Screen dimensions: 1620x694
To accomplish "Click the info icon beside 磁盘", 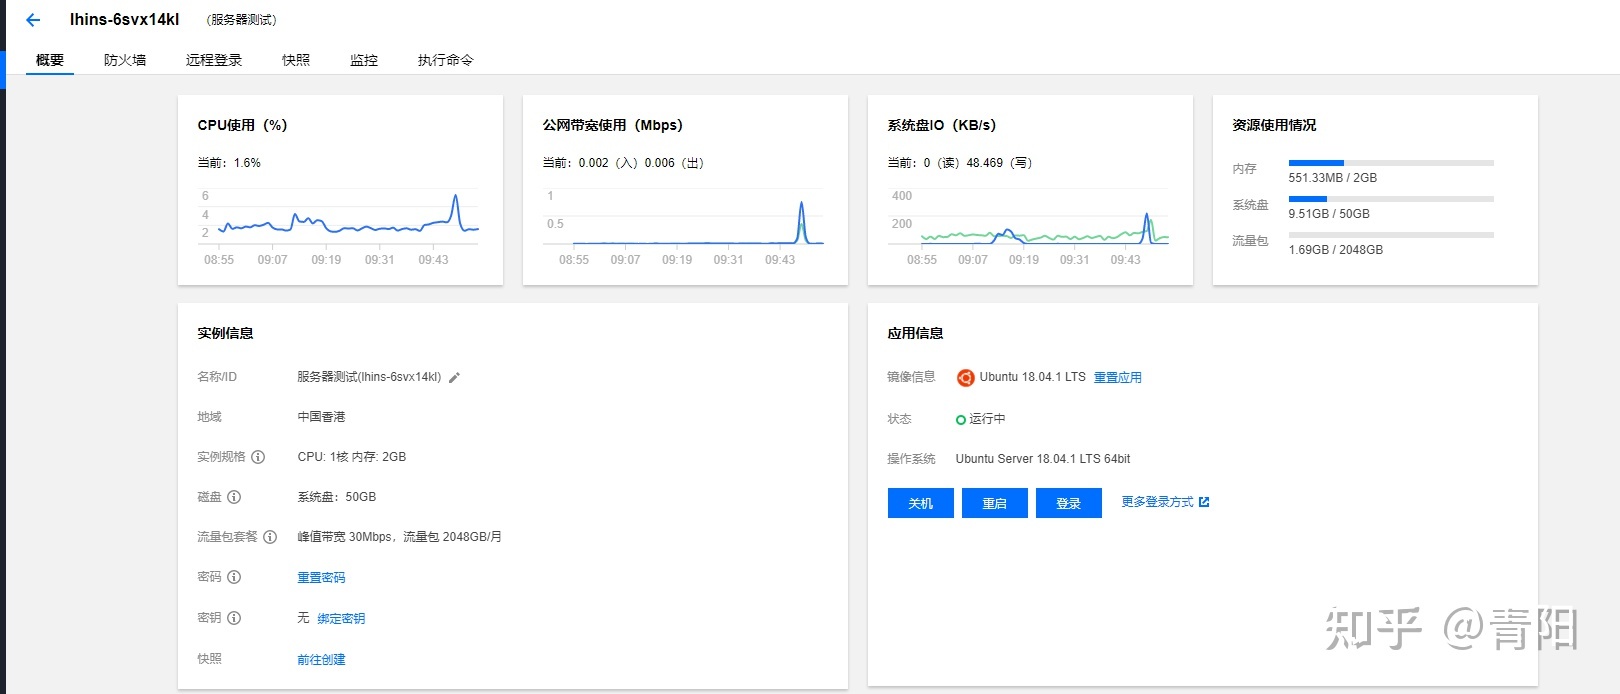I will pyautogui.click(x=234, y=497).
